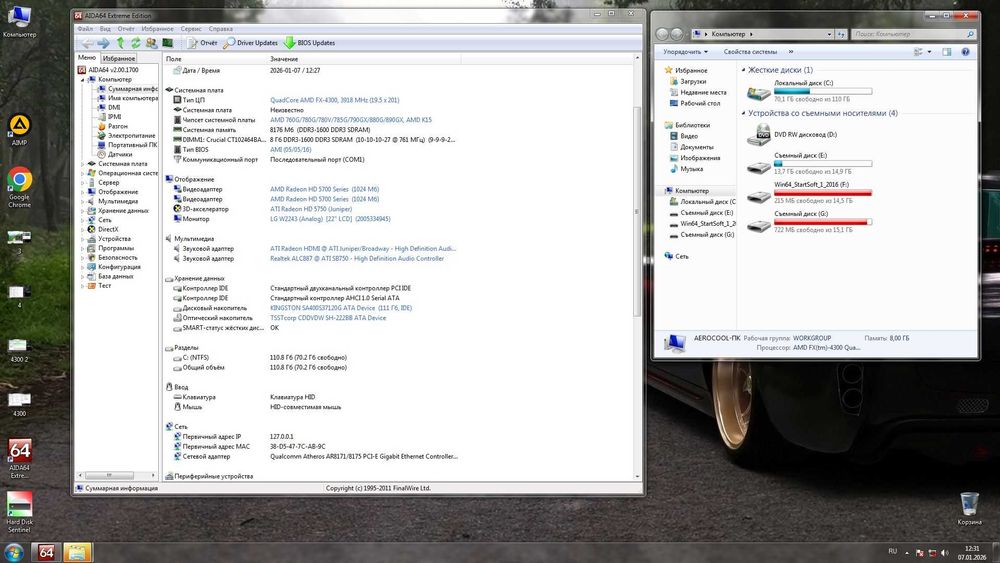Open Explorer help question mark icon
The height and width of the screenshot is (563, 1000).
[966, 52]
